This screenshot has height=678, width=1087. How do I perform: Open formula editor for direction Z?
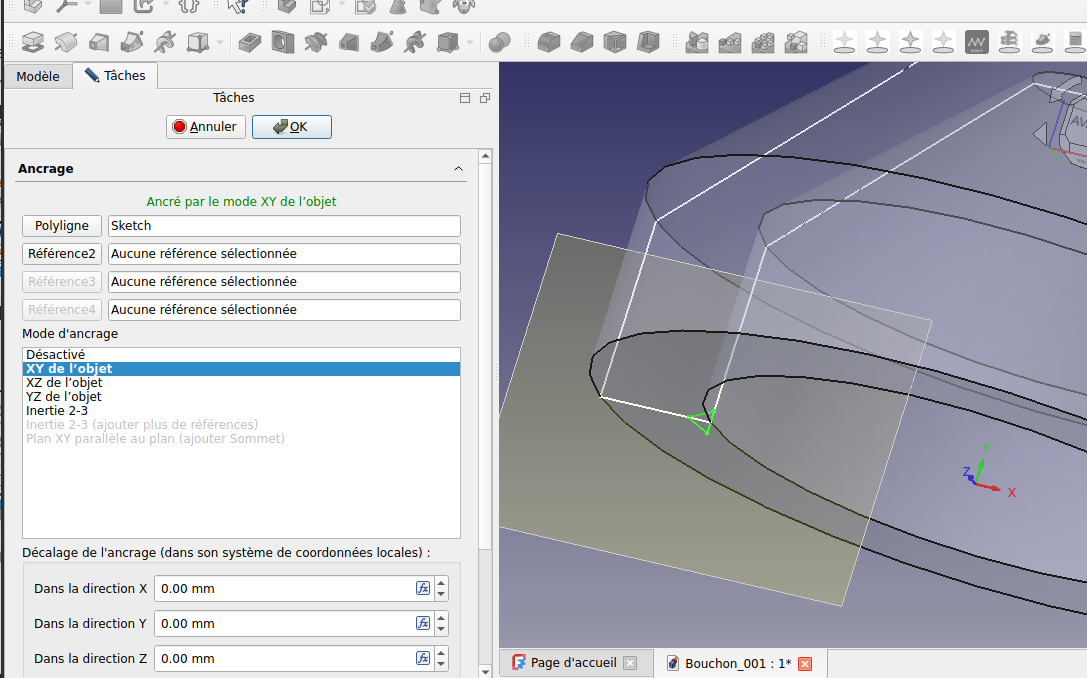(x=423, y=658)
